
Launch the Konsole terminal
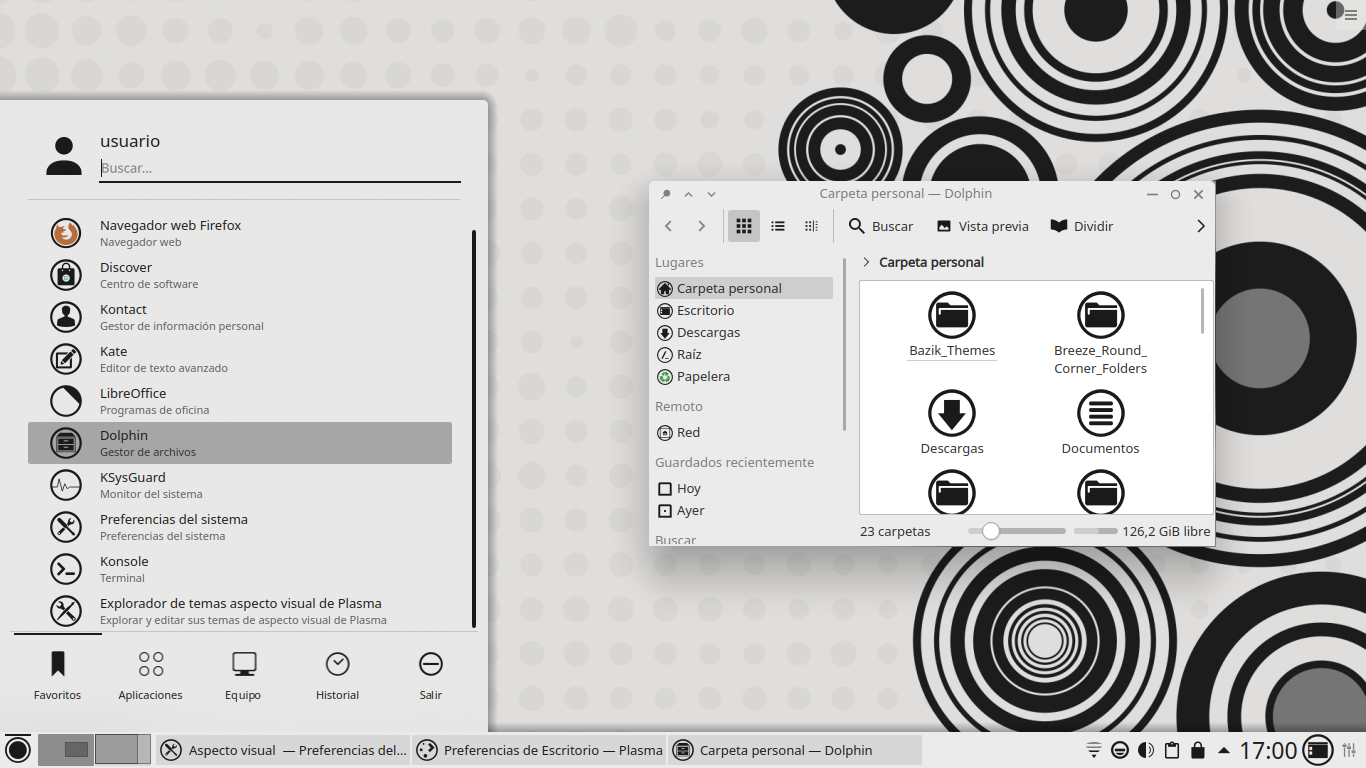pos(240,569)
